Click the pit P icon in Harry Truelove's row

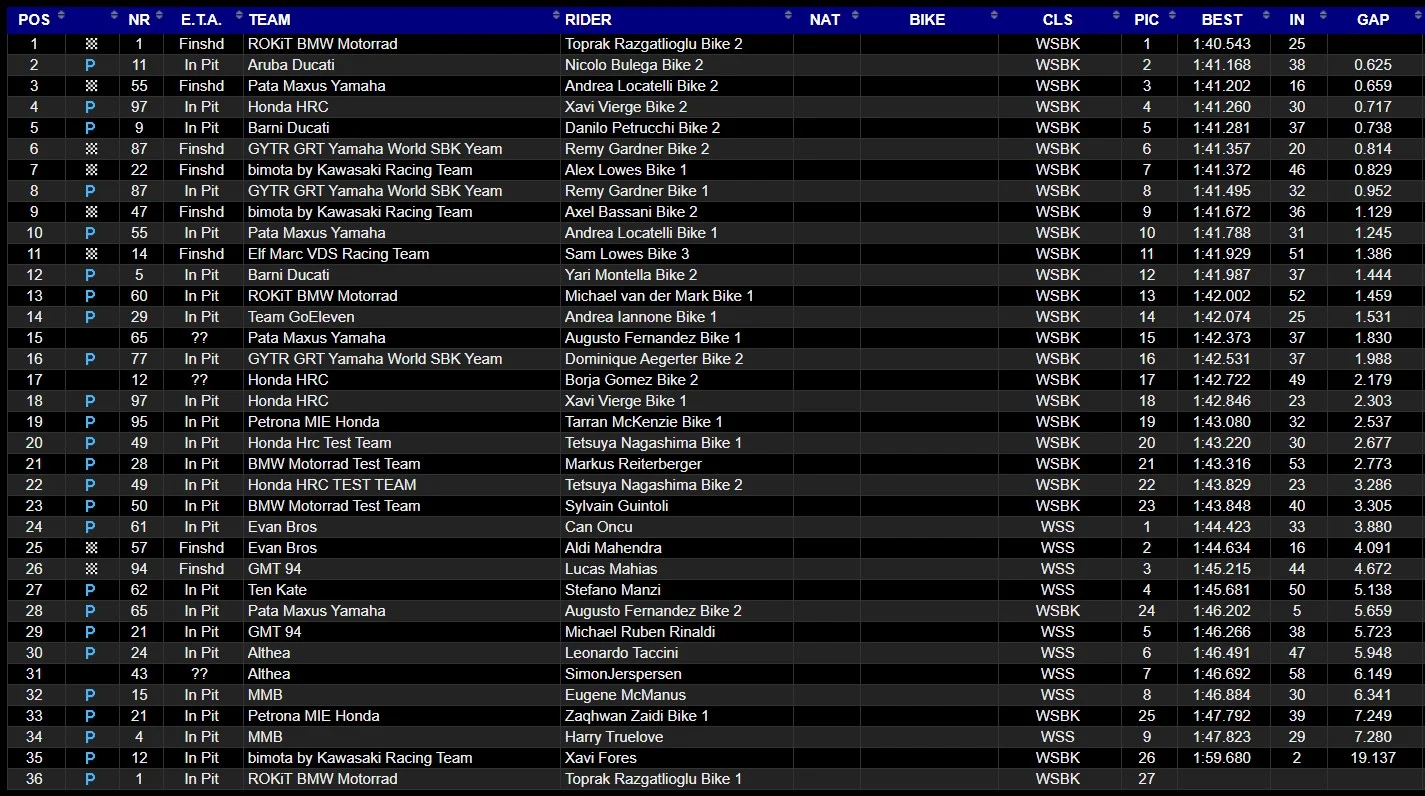point(91,737)
